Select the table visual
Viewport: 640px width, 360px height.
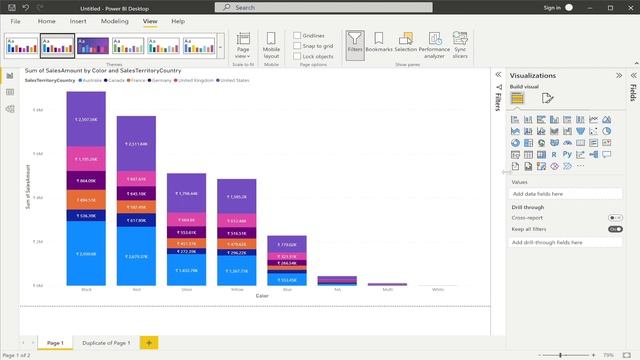pos(528,155)
